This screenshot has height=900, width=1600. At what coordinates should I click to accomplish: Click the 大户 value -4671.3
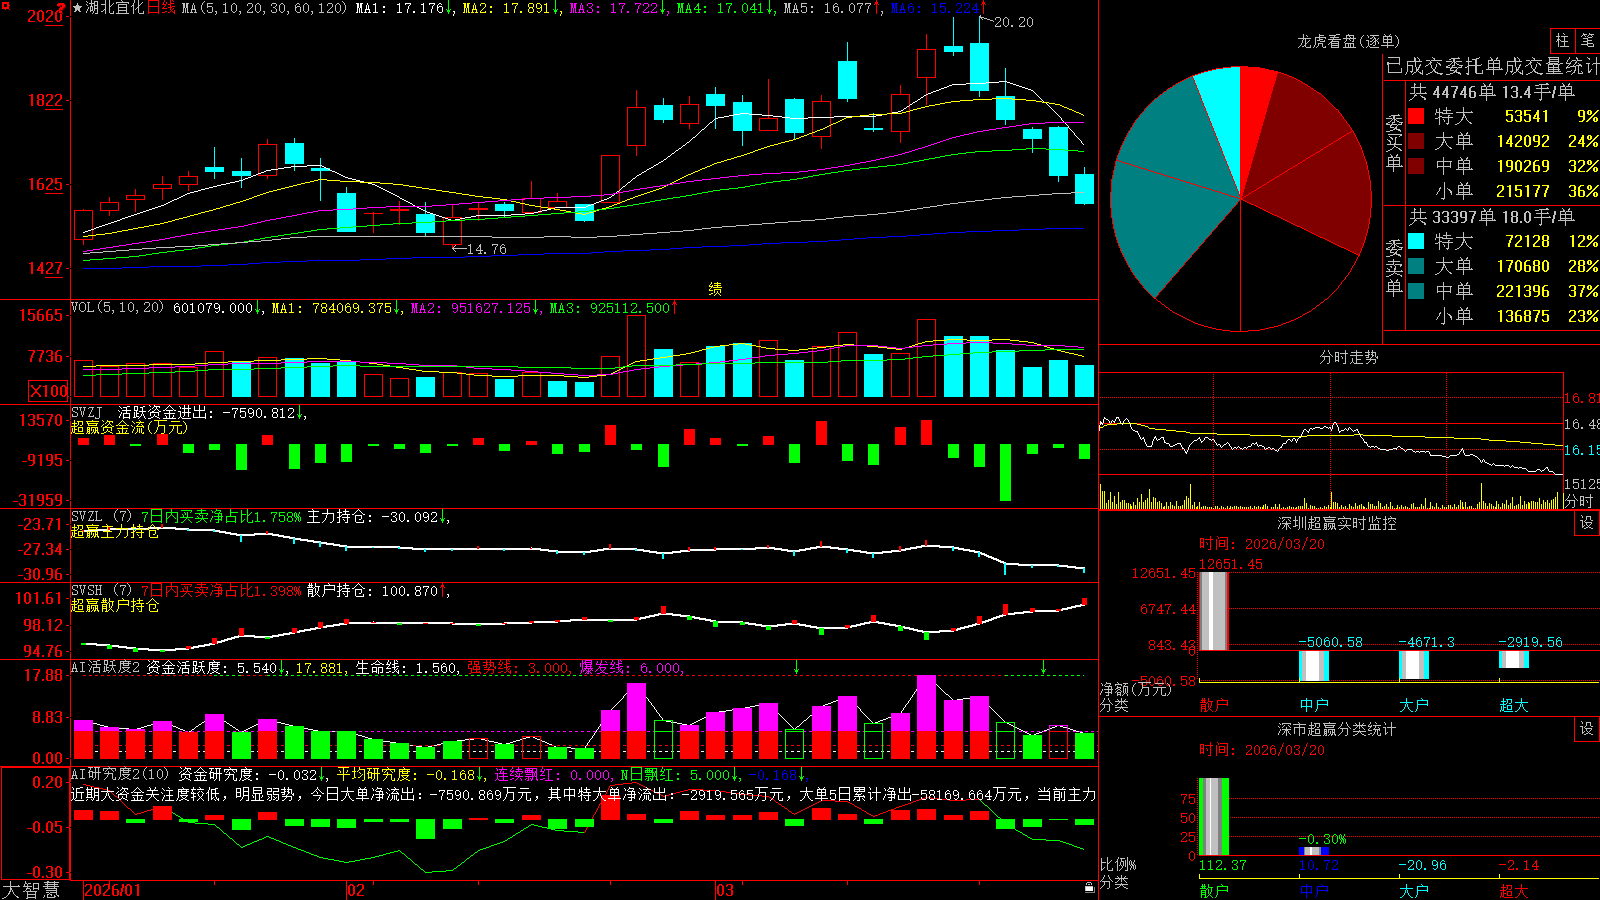1426,642
